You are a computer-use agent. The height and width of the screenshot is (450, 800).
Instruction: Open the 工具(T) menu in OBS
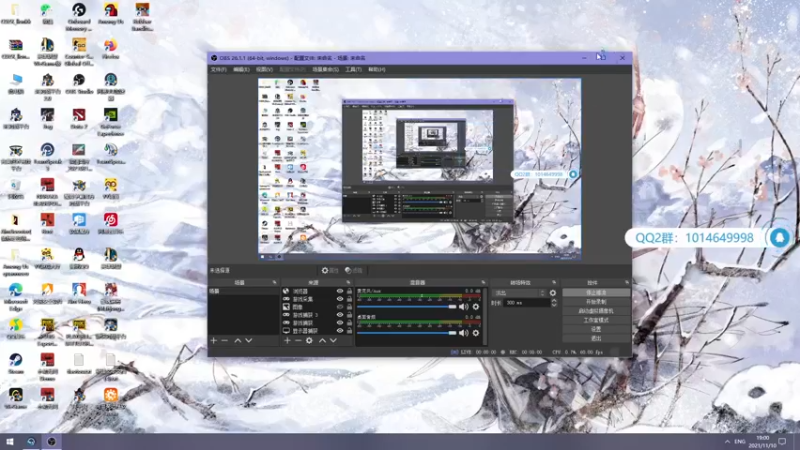click(353, 69)
